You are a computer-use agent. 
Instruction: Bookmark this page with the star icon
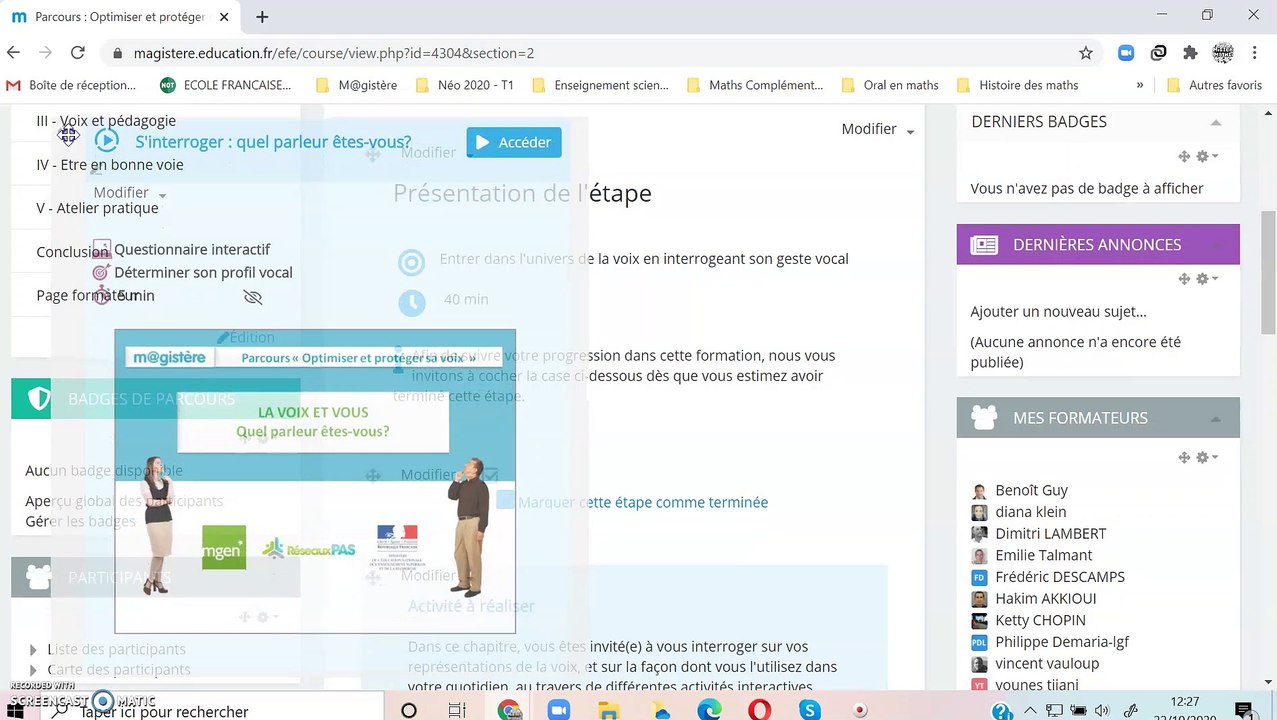tap(1086, 53)
